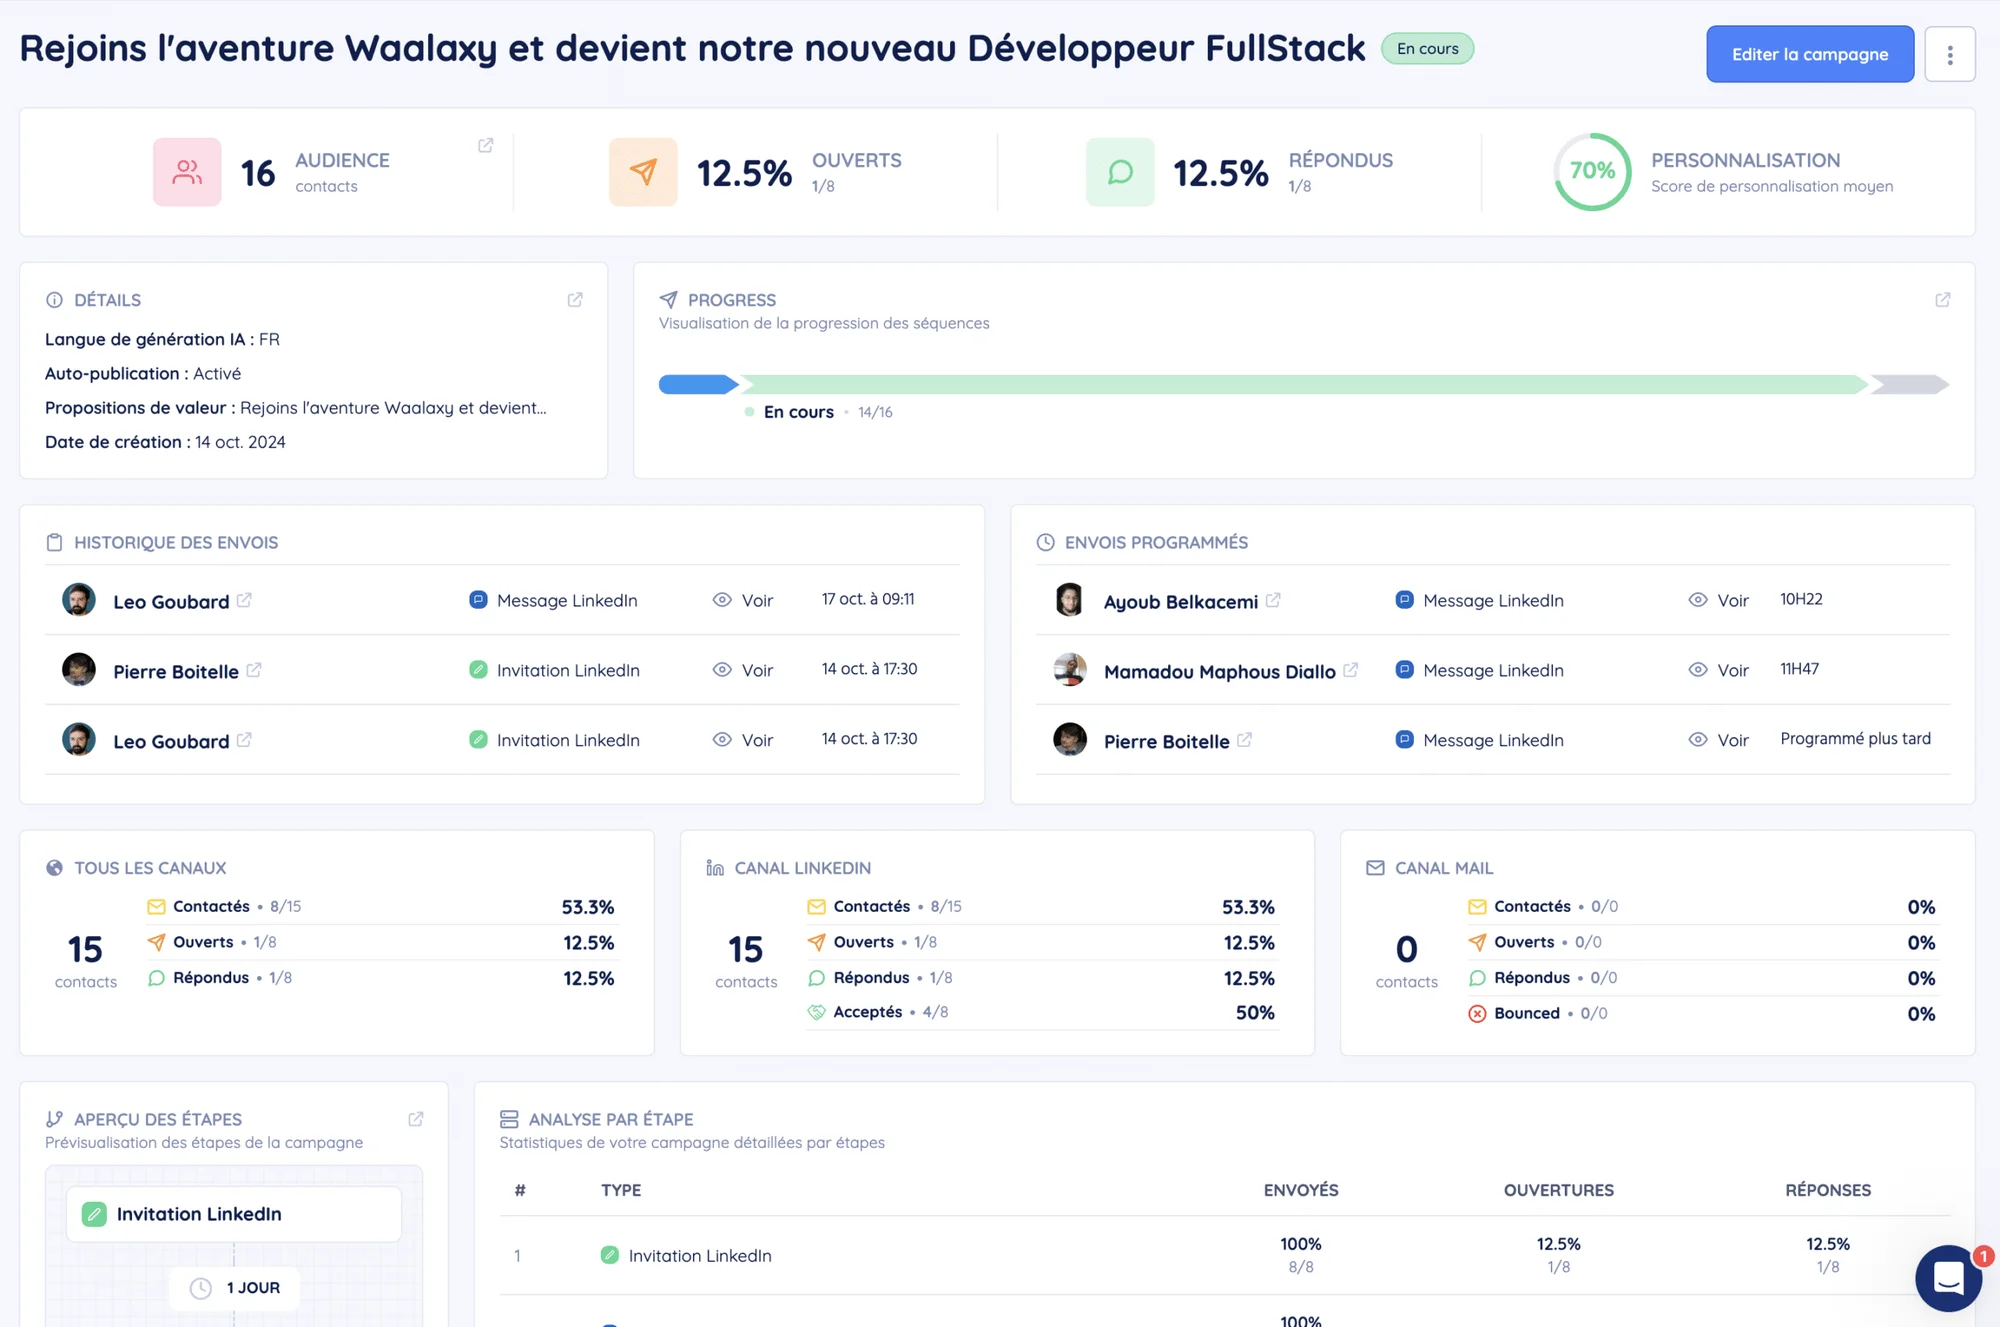
Task: Click Ayoub Belkacemi's avatar
Action: [x=1070, y=600]
